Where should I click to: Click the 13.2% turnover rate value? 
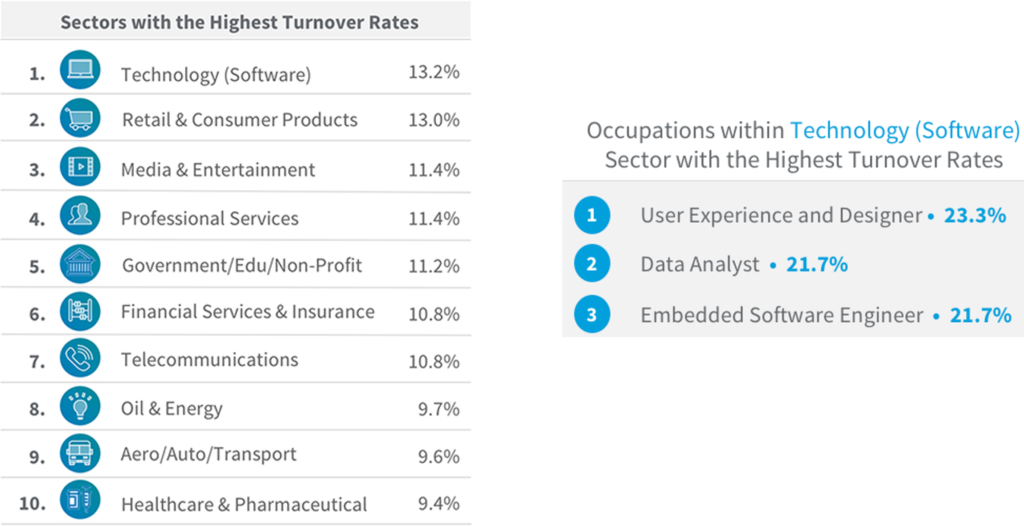tap(434, 72)
